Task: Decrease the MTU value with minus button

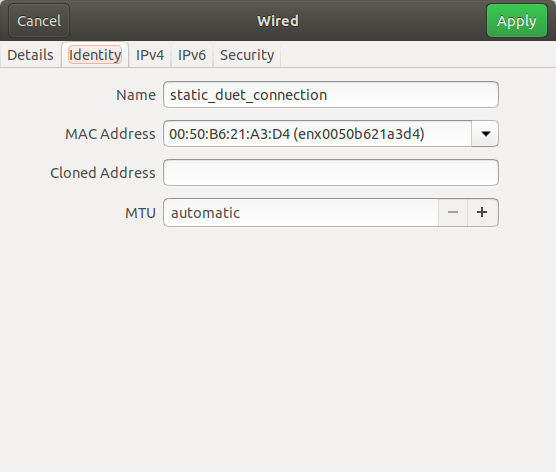Action: click(x=453, y=212)
